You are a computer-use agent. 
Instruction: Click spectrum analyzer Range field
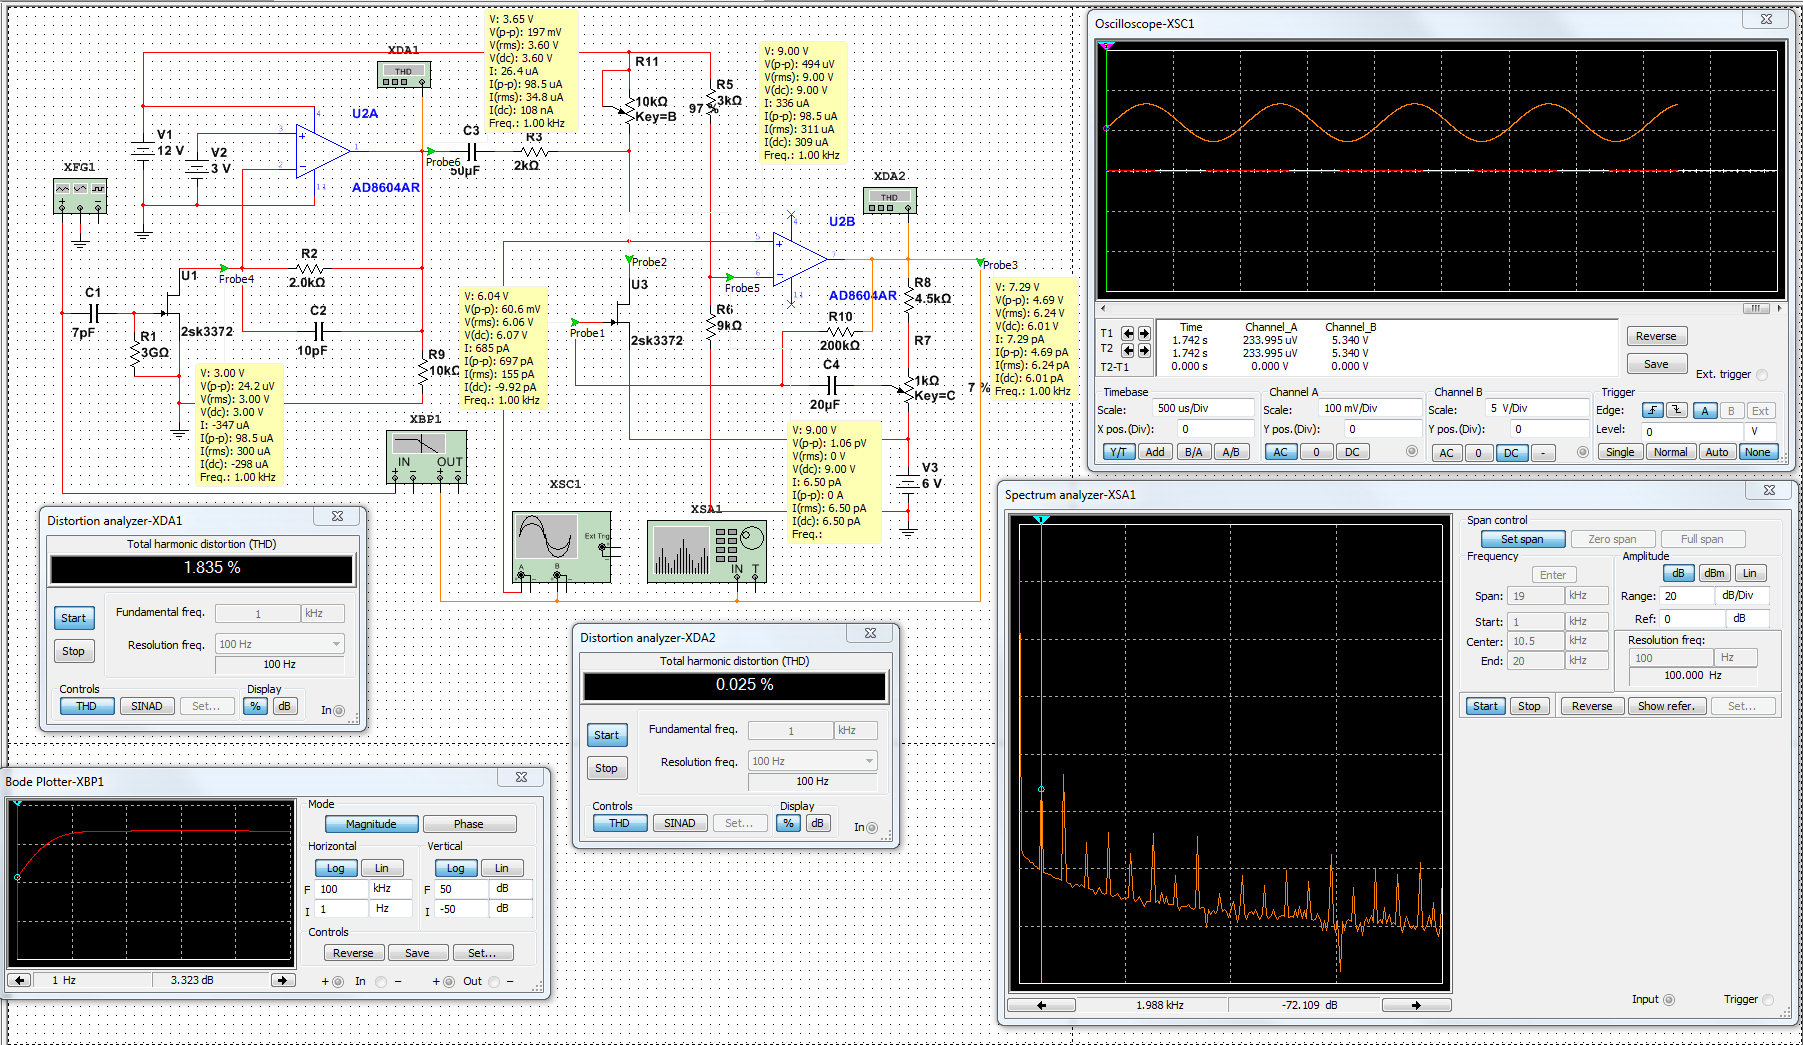pyautogui.click(x=1688, y=596)
